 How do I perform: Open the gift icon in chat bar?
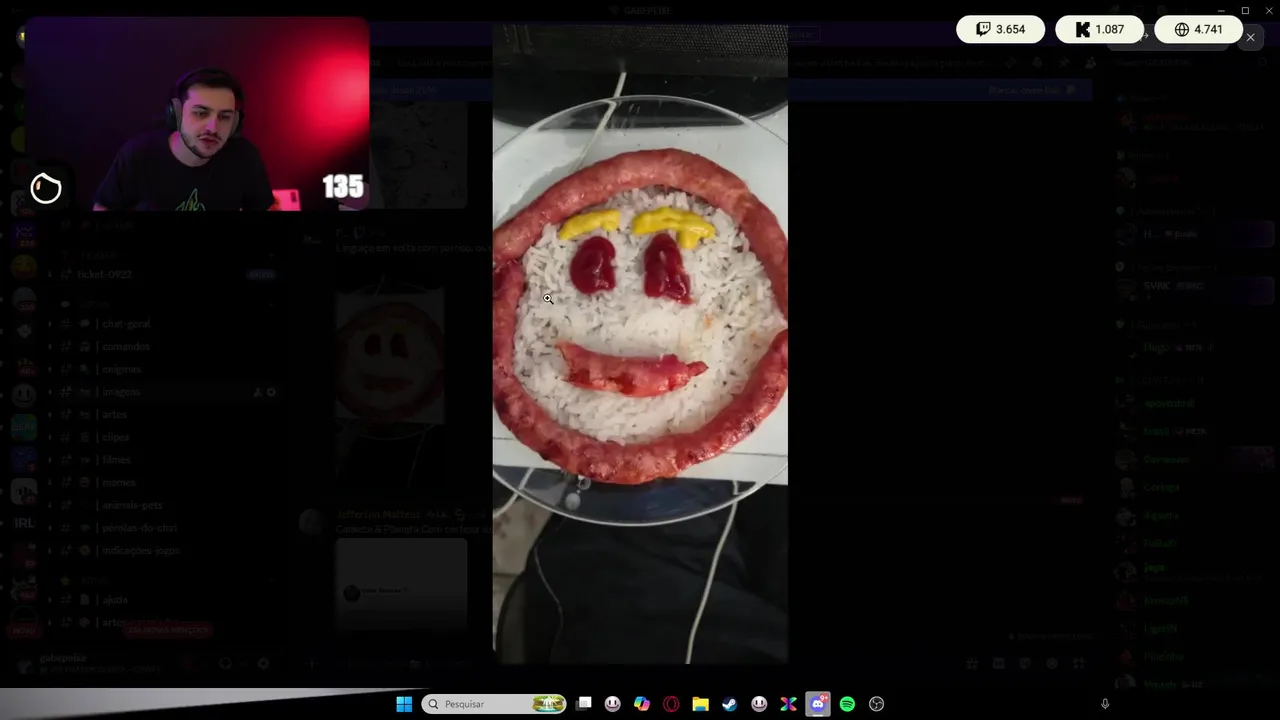[x=971, y=663]
